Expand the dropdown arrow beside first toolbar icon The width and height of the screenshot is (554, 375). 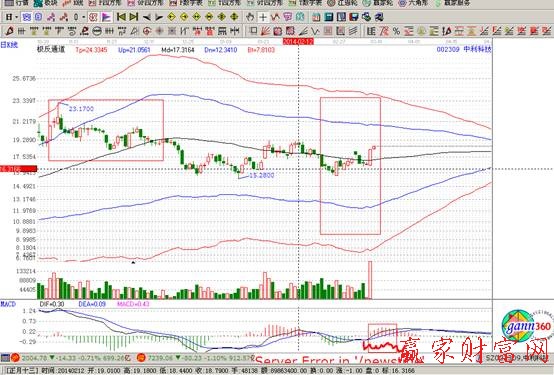(x=16, y=17)
